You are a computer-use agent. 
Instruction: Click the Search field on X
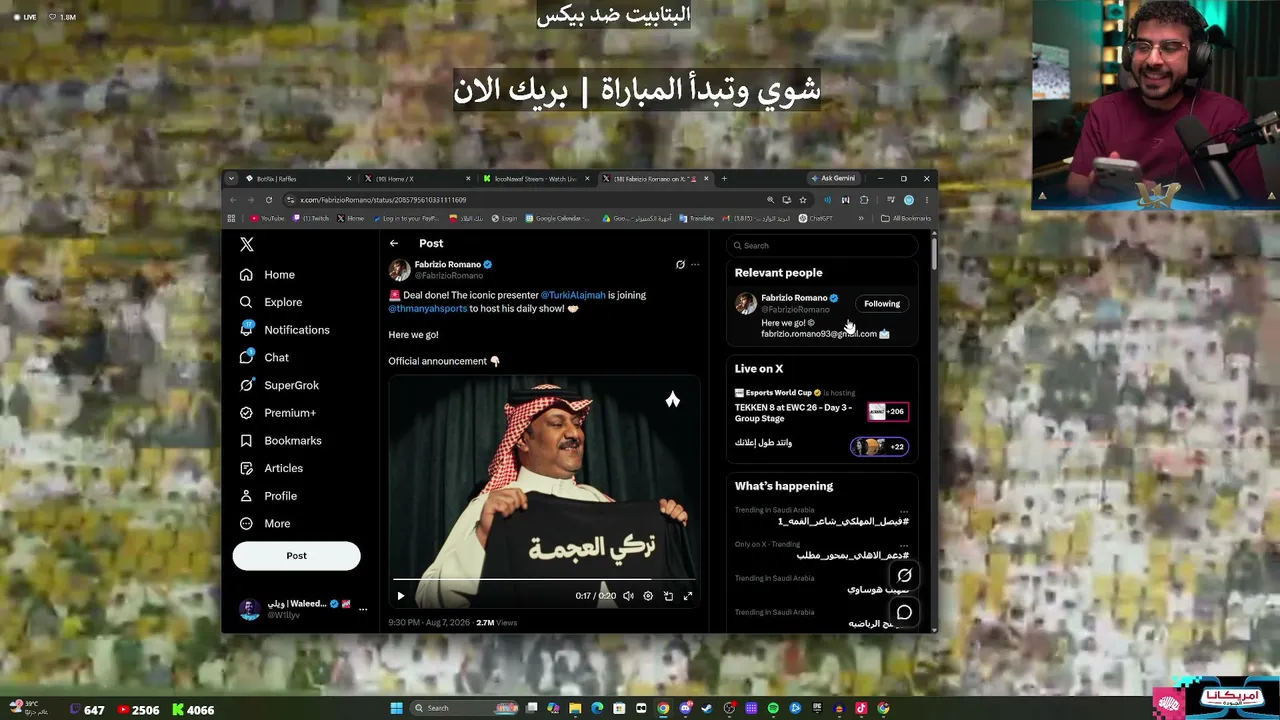(822, 245)
